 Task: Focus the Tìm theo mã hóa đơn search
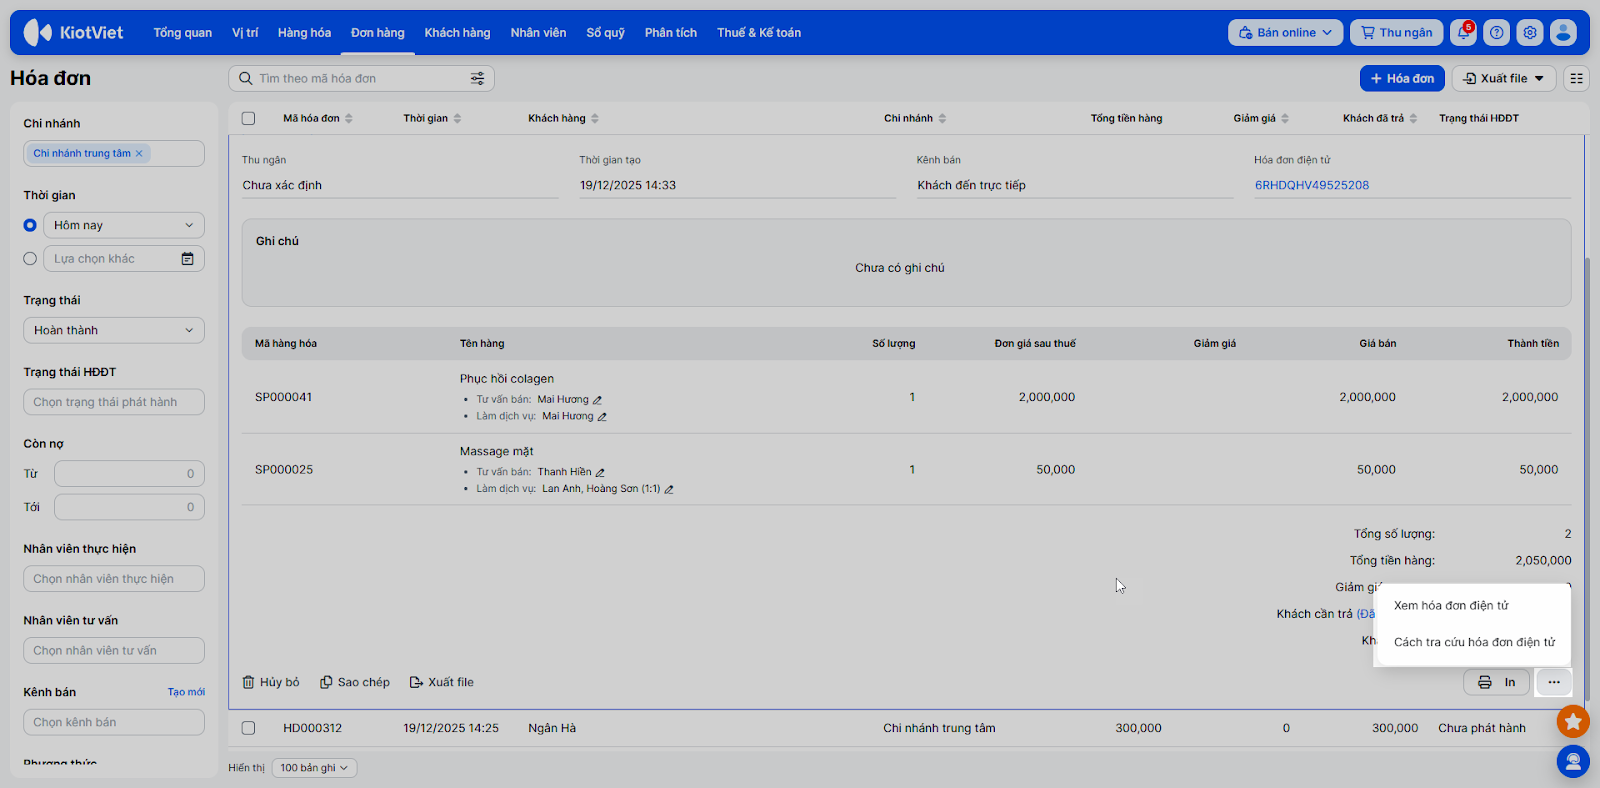361,79
